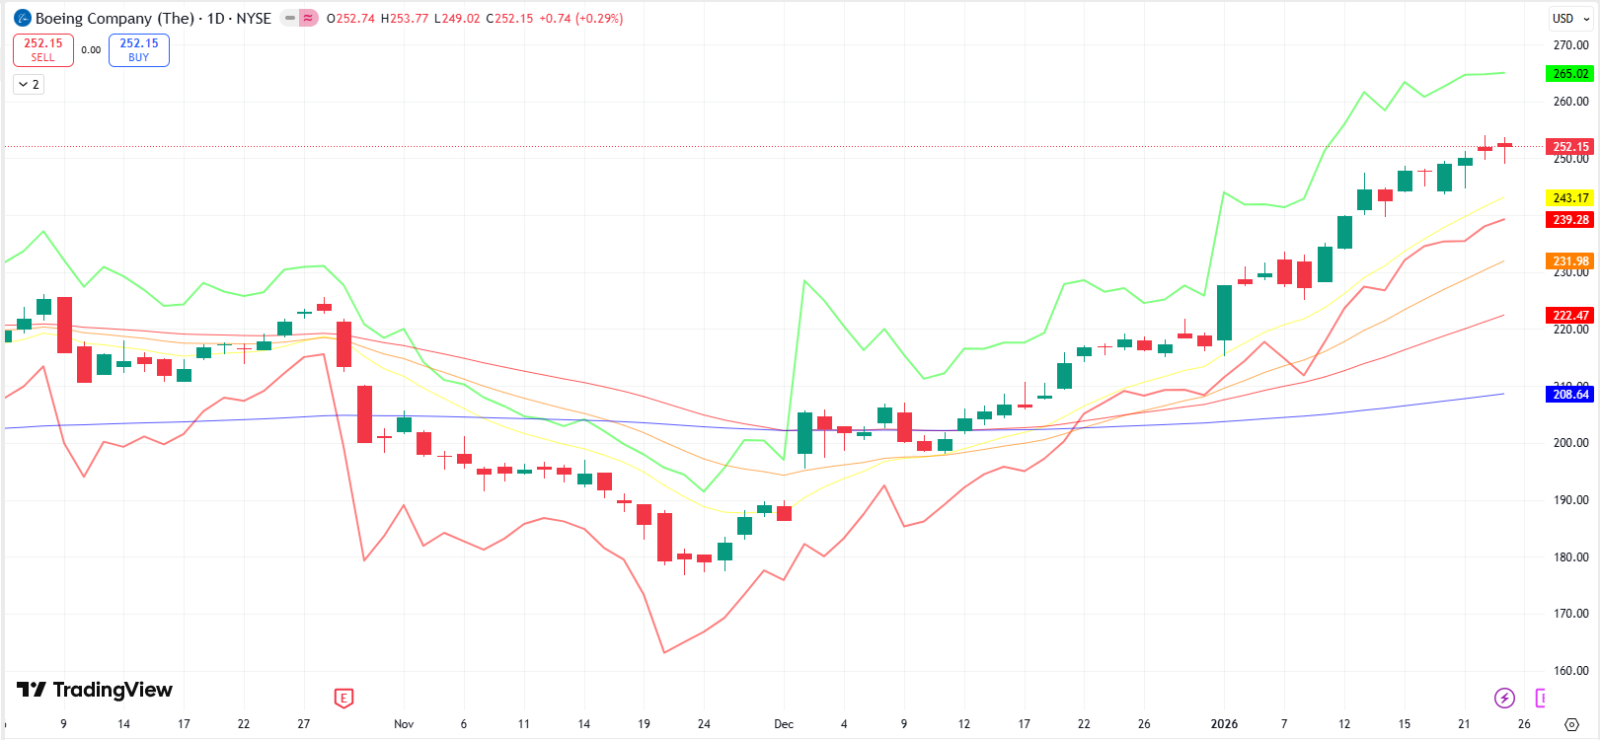1600x740 pixels.
Task: Click the red 239.28 price label
Action: pyautogui.click(x=1571, y=220)
